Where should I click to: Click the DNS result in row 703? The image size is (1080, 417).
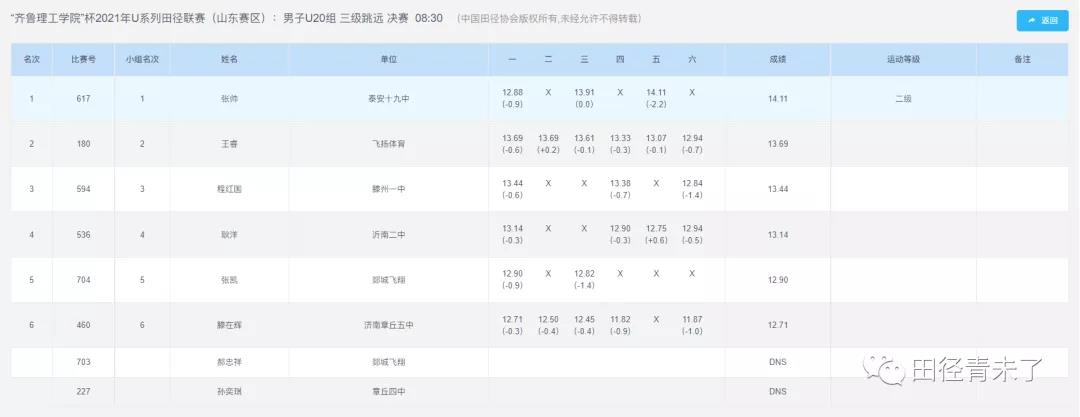[778, 362]
